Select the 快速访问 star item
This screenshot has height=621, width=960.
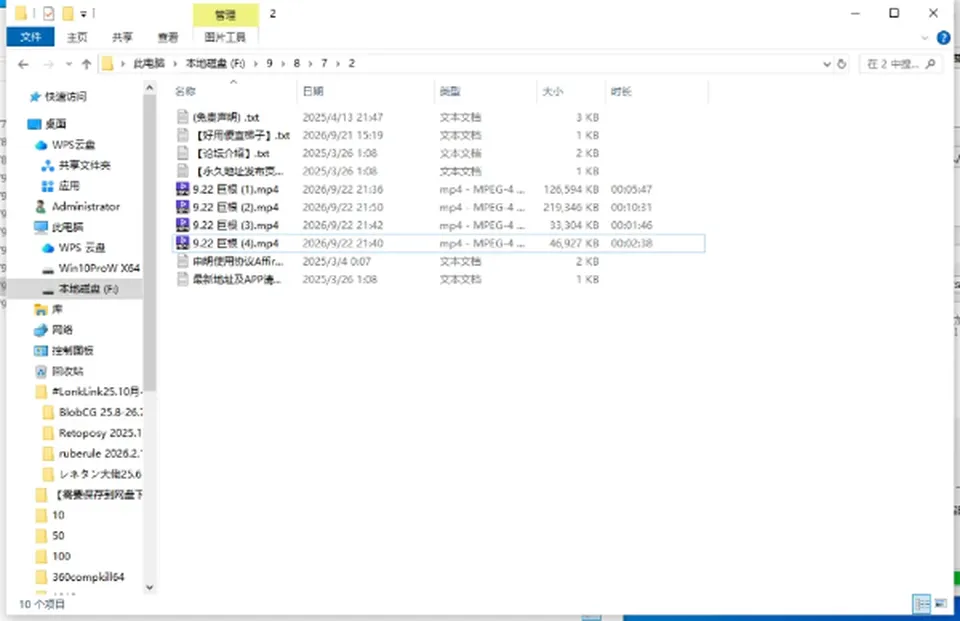tap(58, 97)
